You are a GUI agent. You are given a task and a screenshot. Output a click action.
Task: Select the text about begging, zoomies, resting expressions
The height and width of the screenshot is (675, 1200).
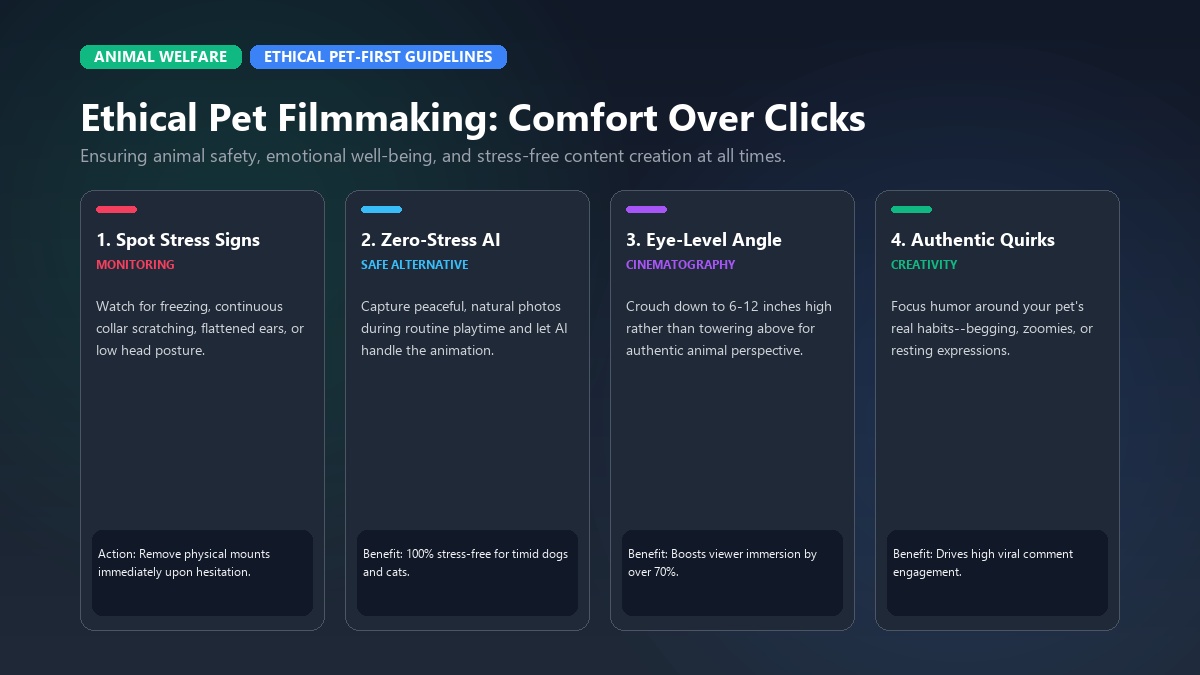coord(992,328)
